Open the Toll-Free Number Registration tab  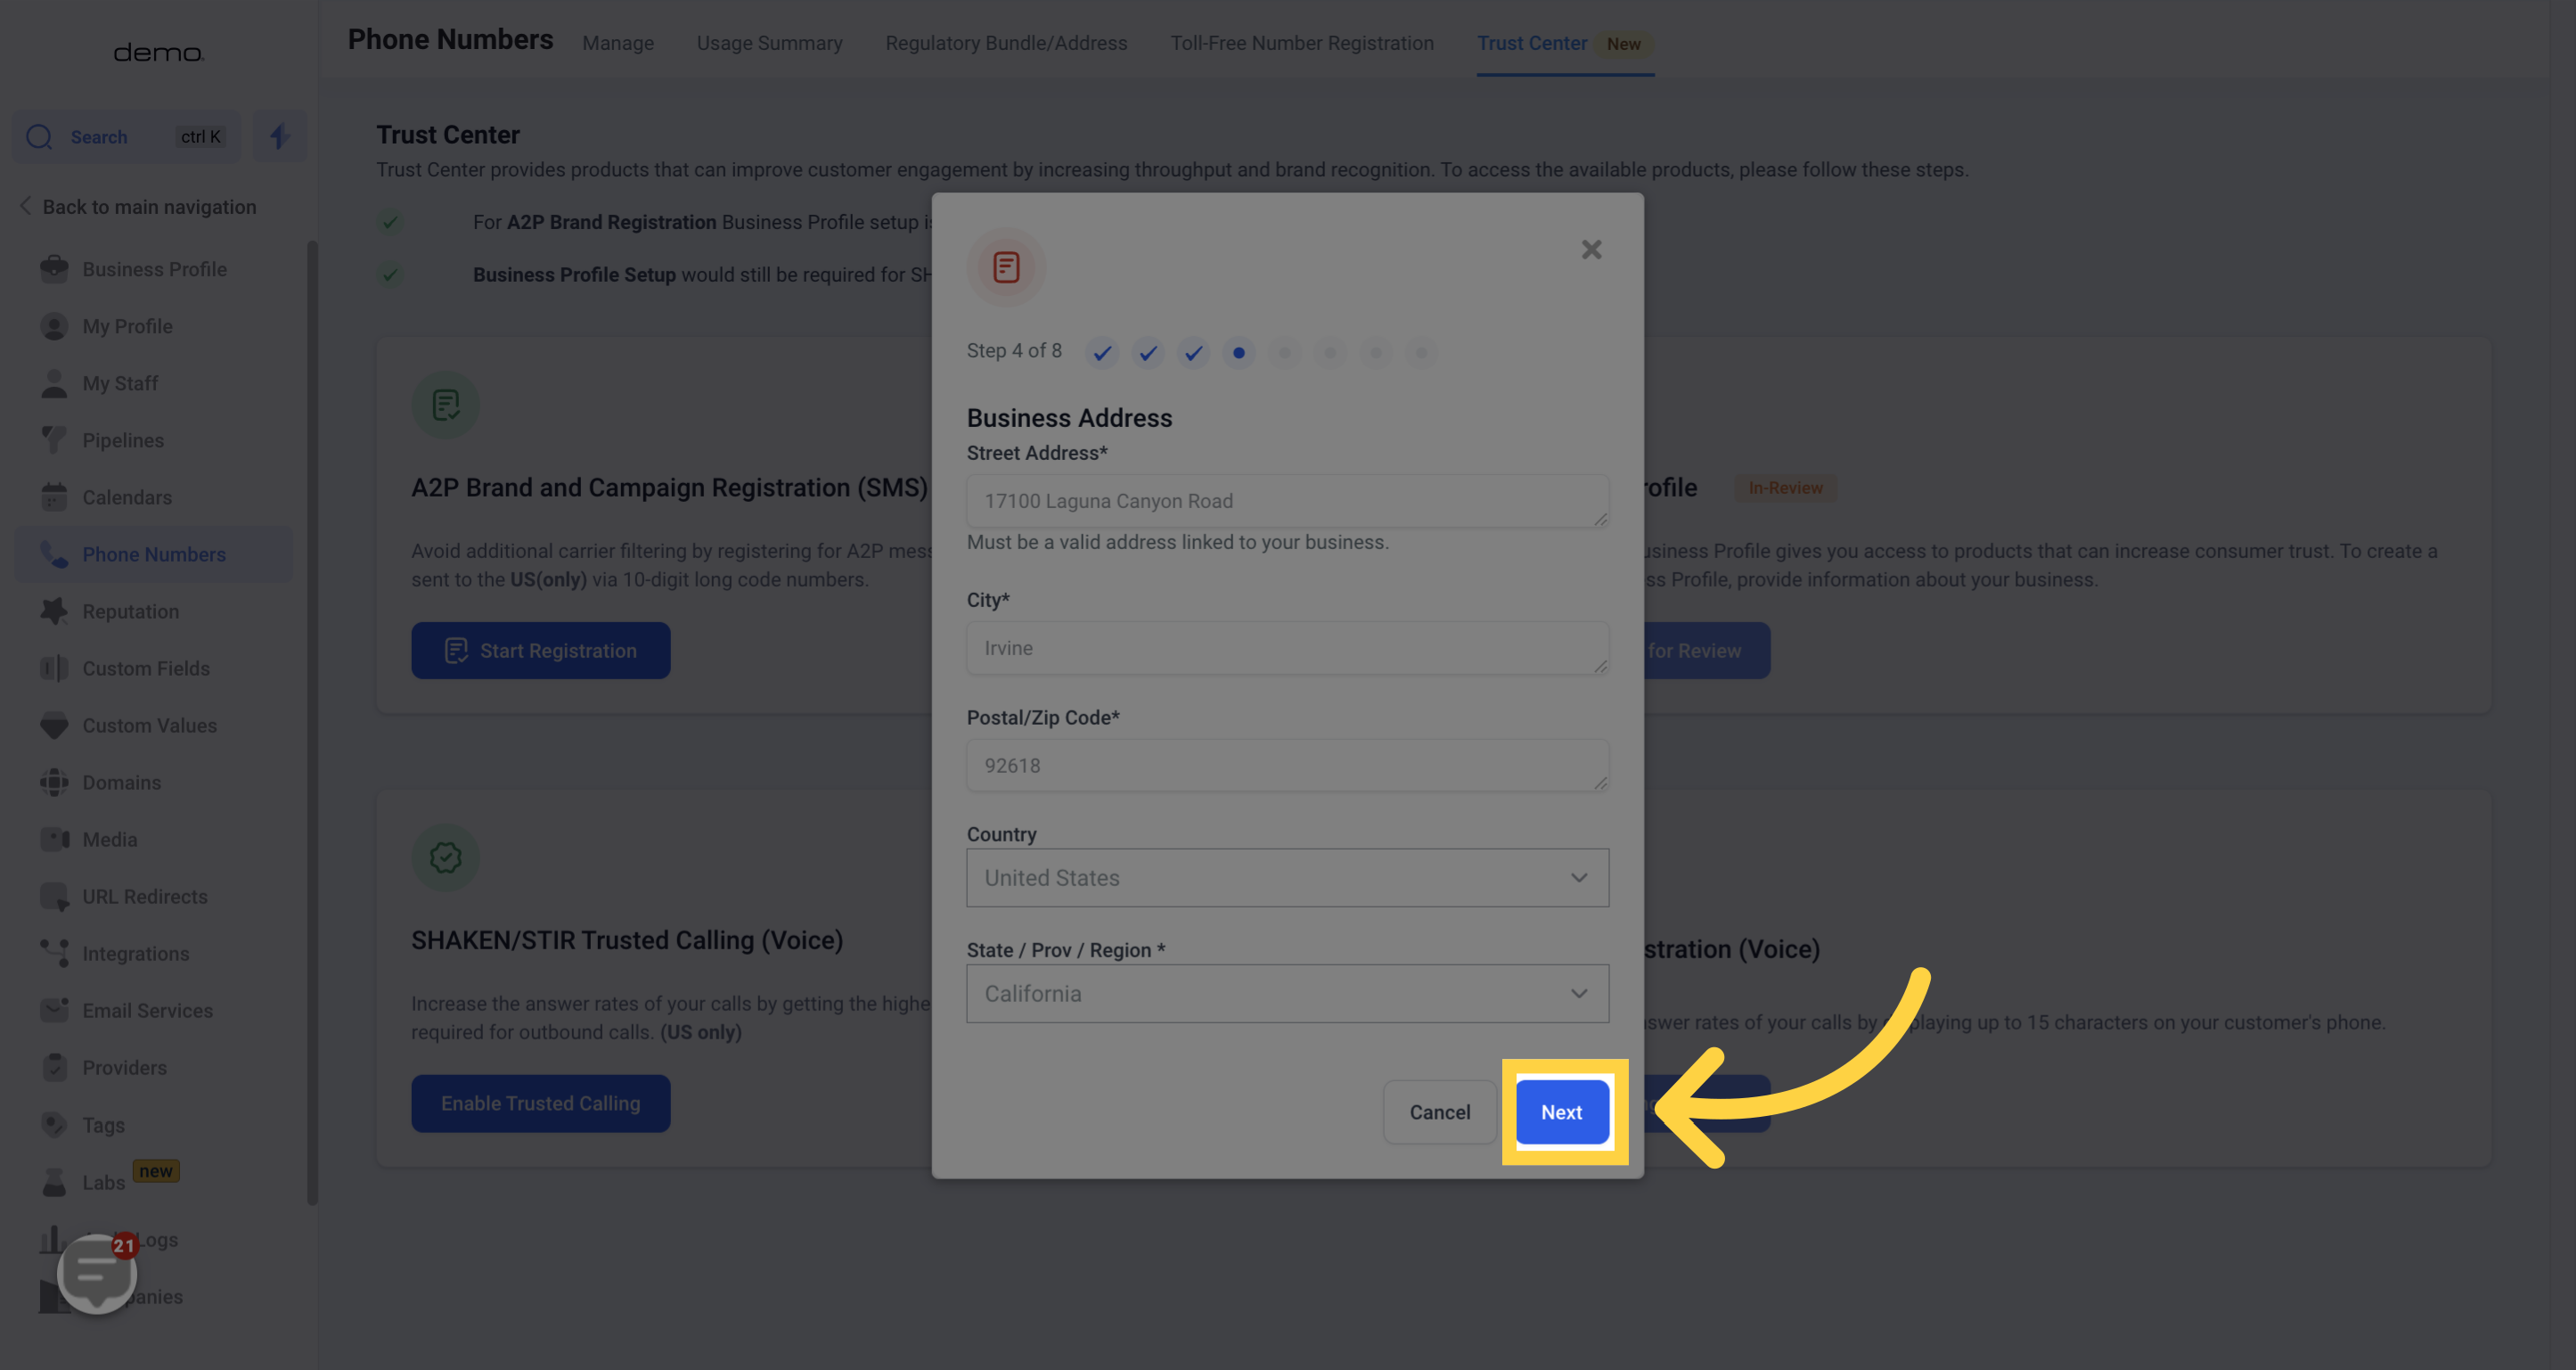click(x=1301, y=43)
